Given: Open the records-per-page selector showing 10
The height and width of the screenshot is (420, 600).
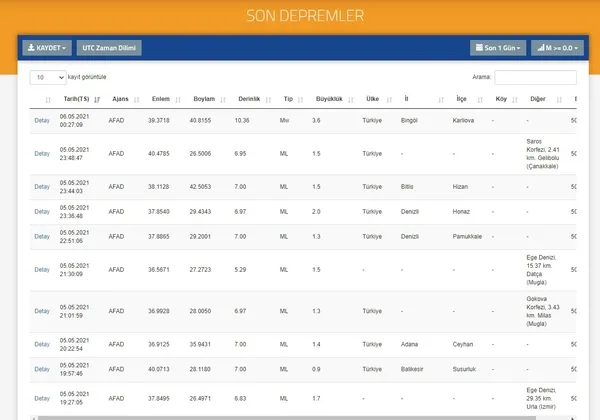Looking at the screenshot, I should (x=47, y=77).
